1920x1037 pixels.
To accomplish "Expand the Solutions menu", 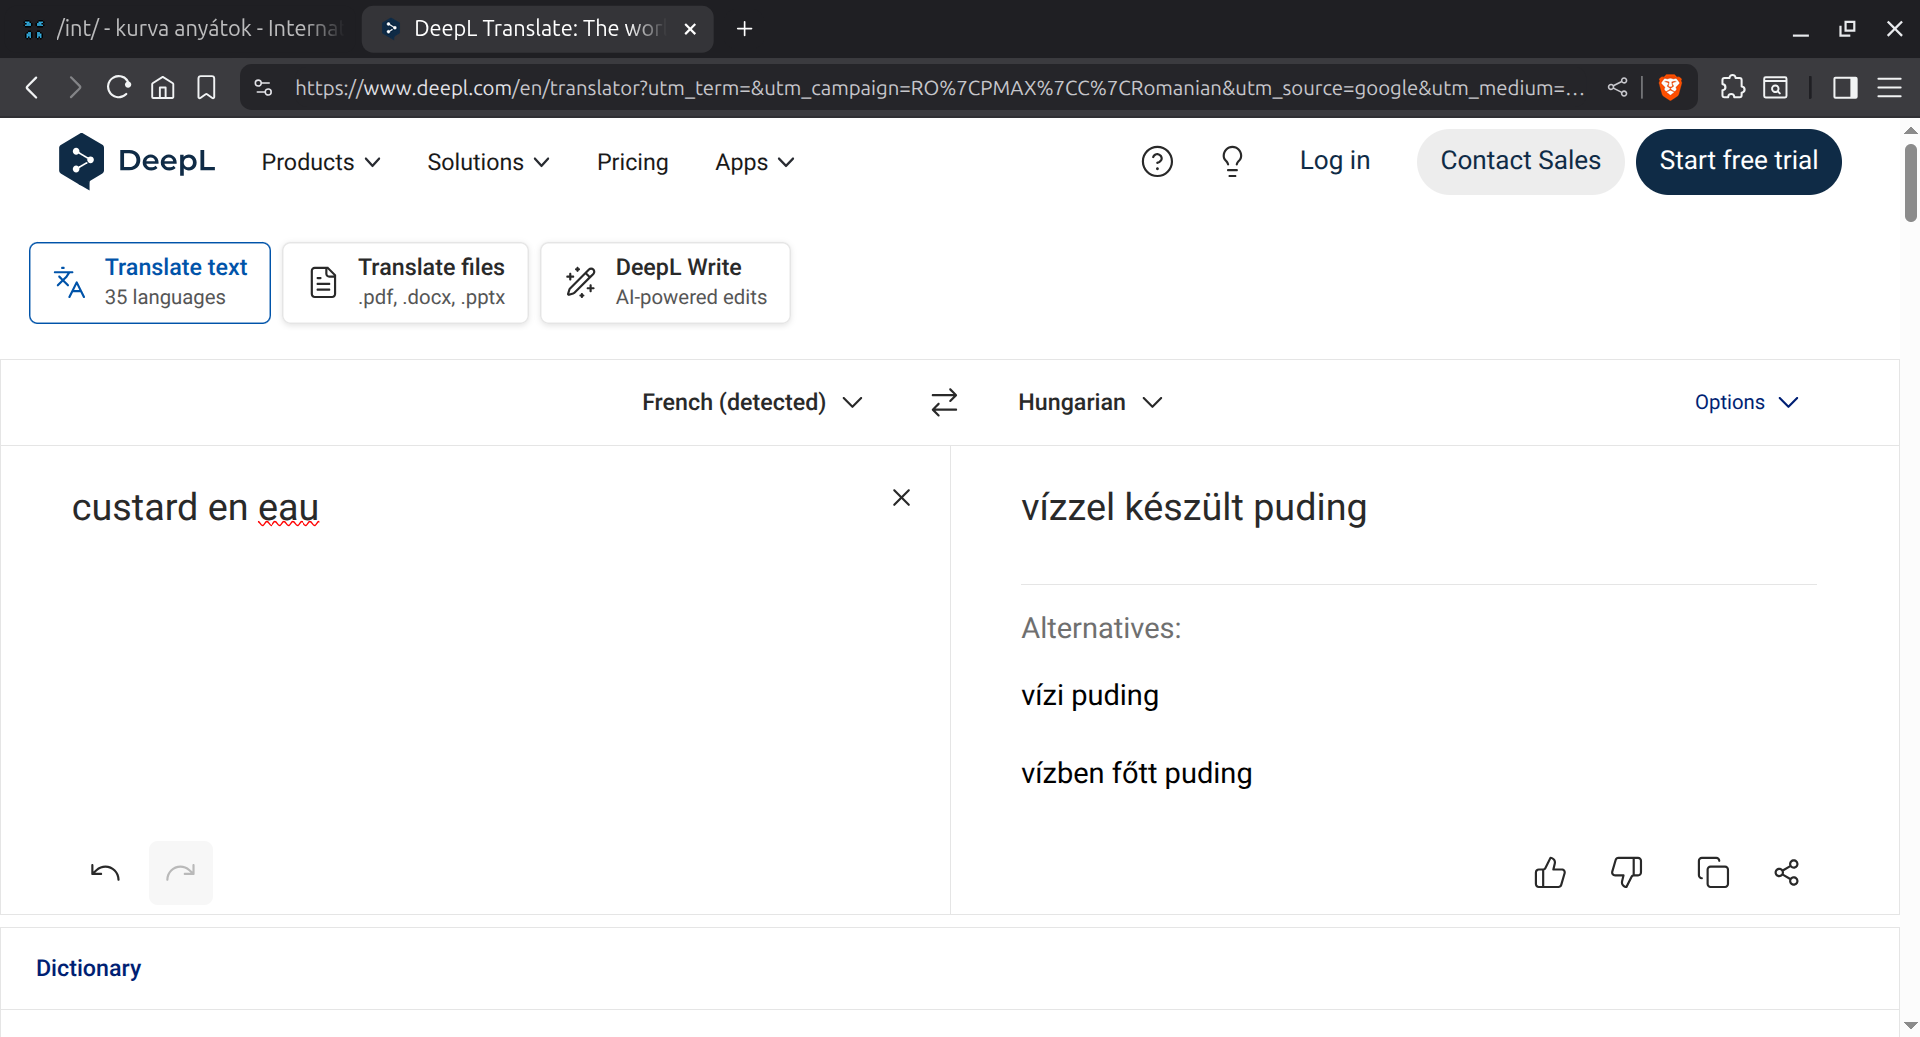I will point(488,162).
